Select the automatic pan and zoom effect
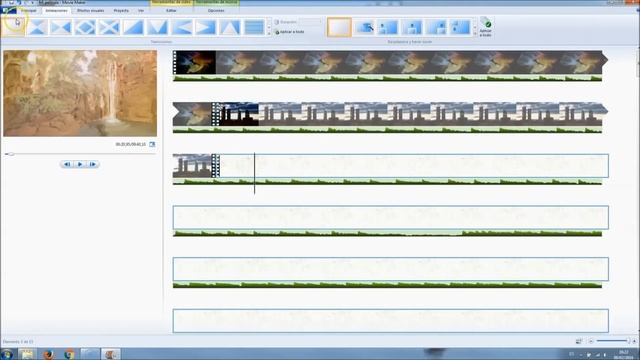 pyautogui.click(x=364, y=27)
